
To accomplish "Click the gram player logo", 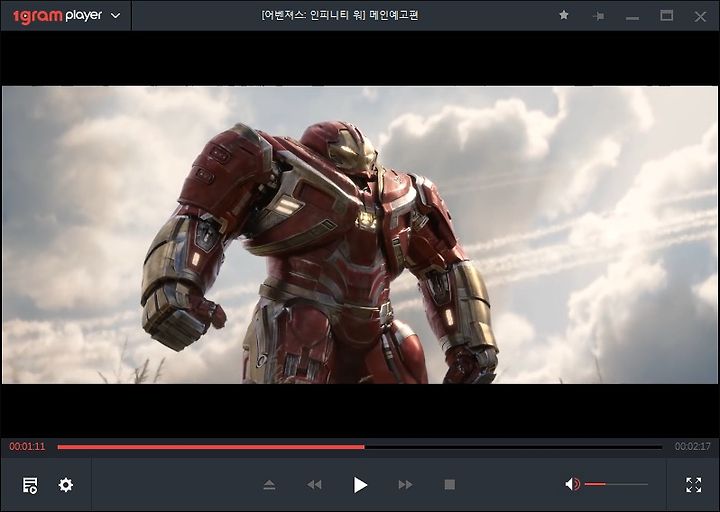I will point(57,16).
